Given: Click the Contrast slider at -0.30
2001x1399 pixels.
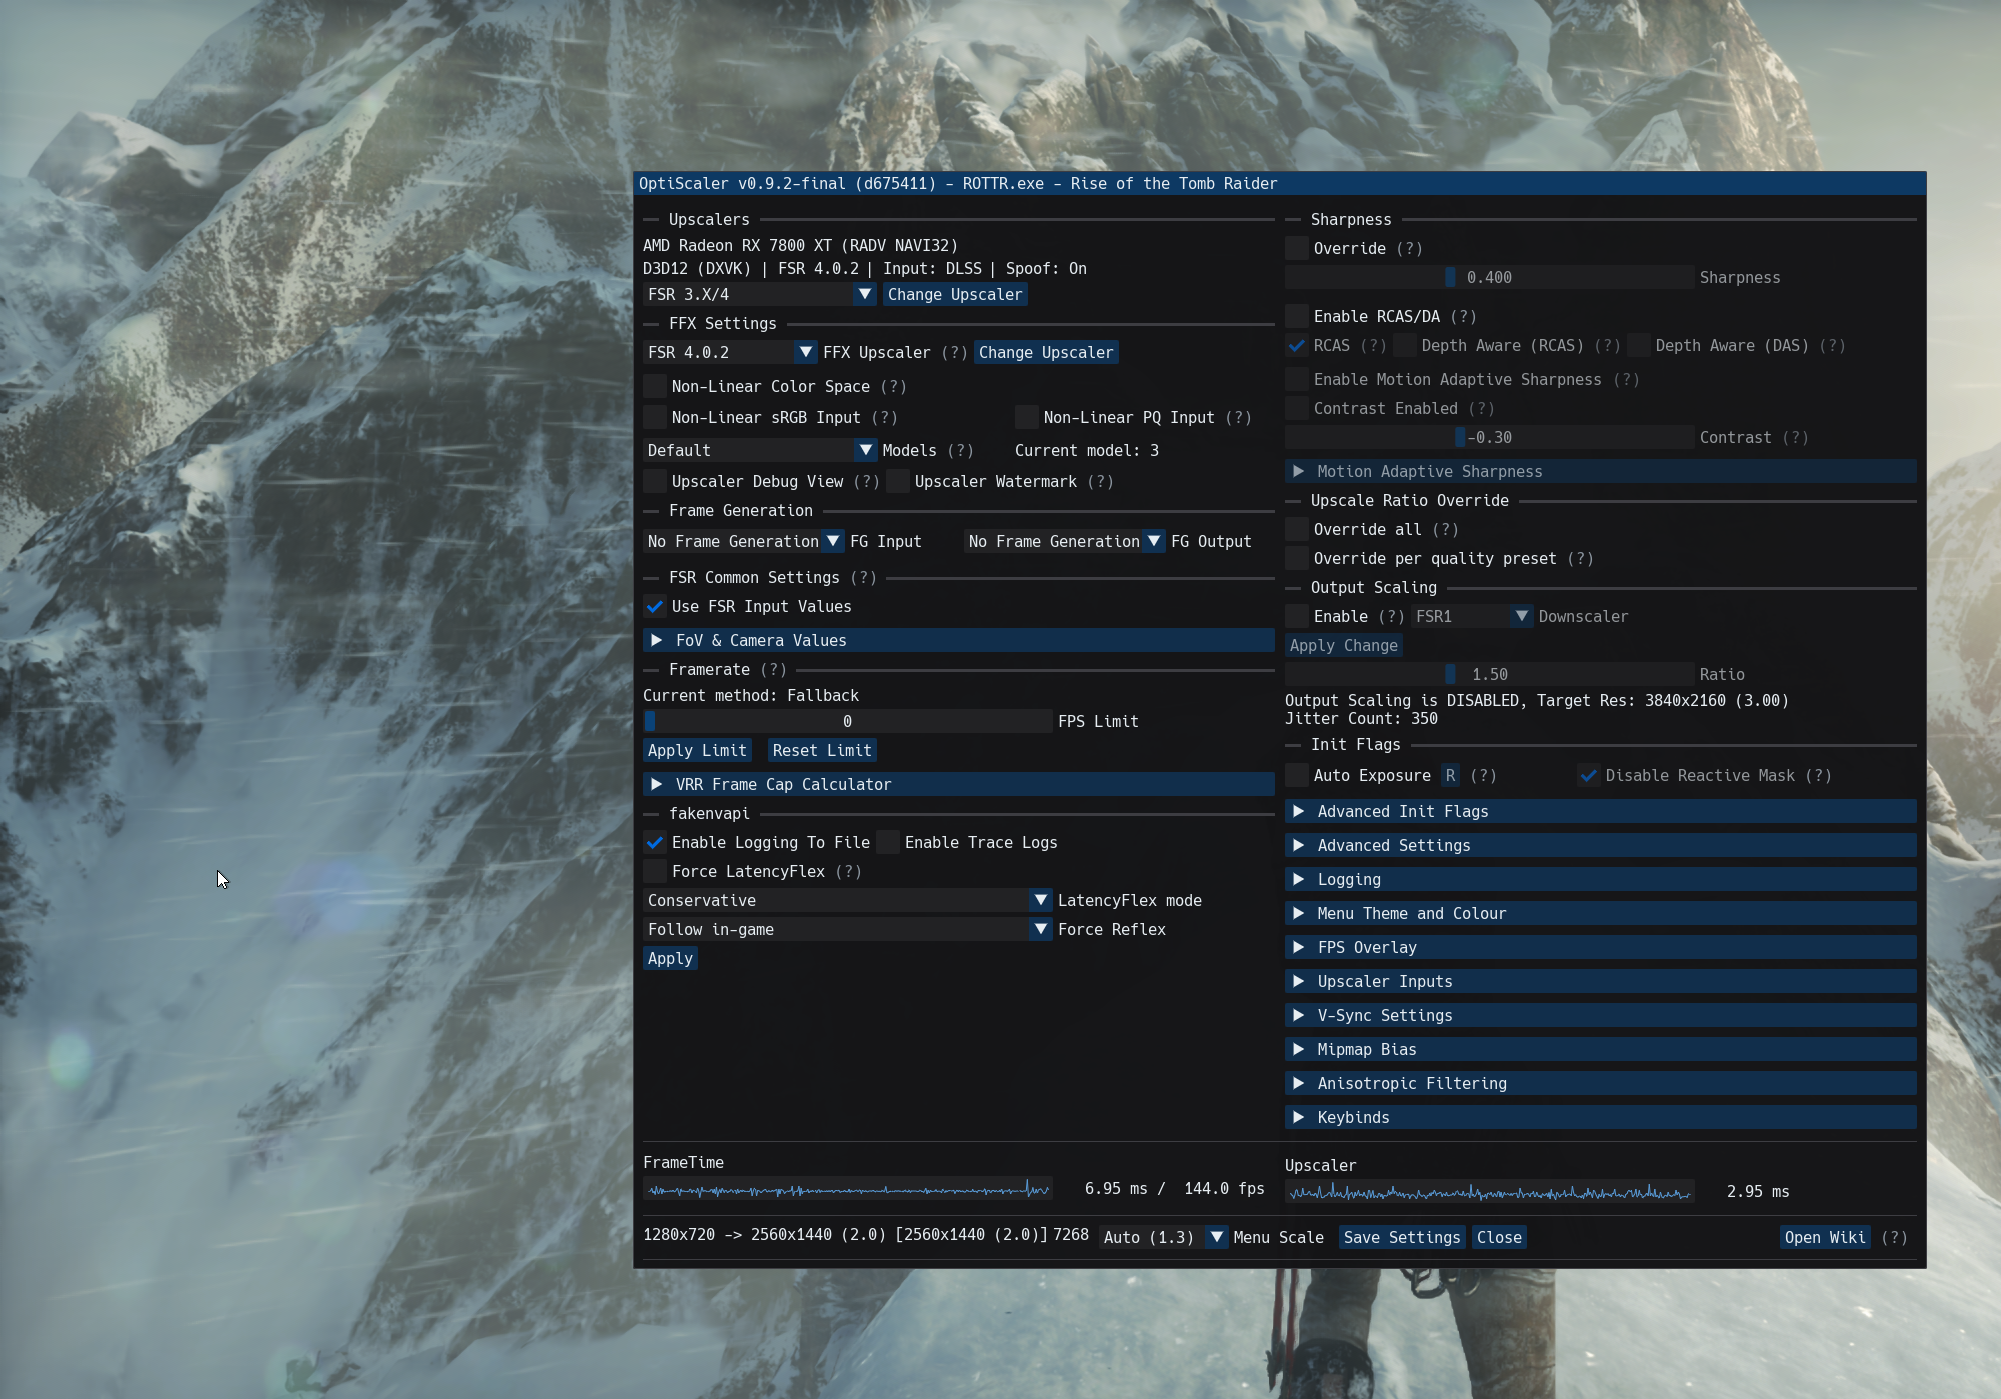Looking at the screenshot, I should (x=1489, y=437).
